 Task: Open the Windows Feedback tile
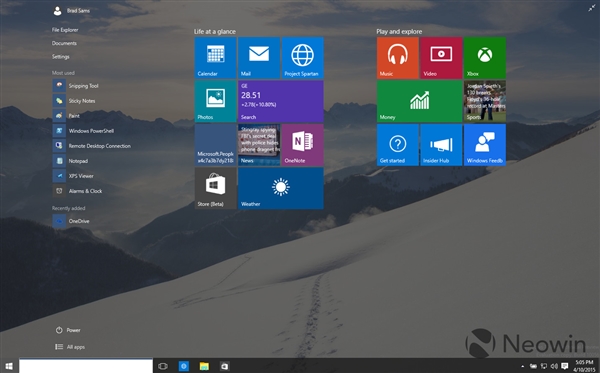coord(485,145)
